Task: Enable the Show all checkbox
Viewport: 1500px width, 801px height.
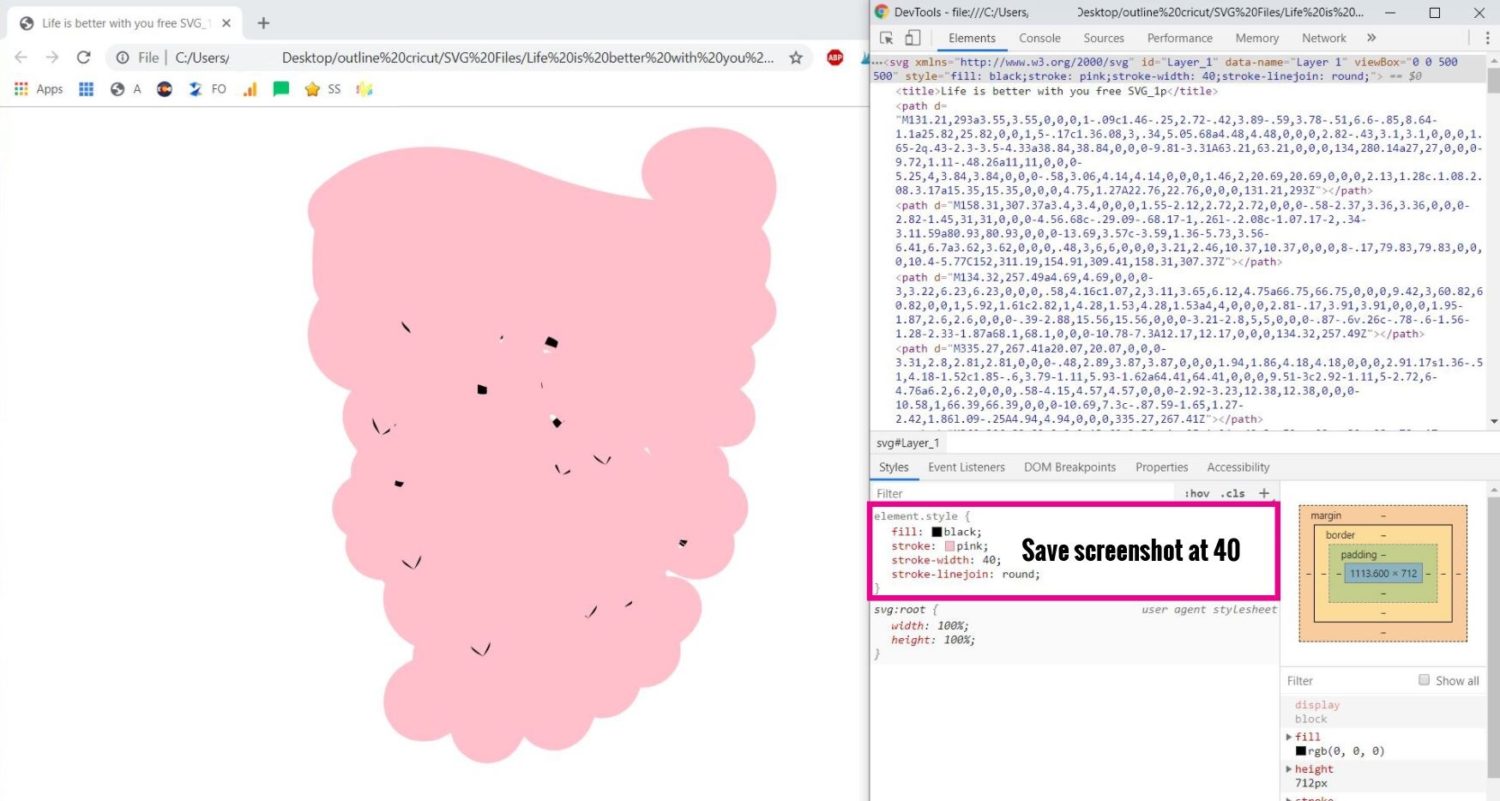Action: click(1424, 680)
